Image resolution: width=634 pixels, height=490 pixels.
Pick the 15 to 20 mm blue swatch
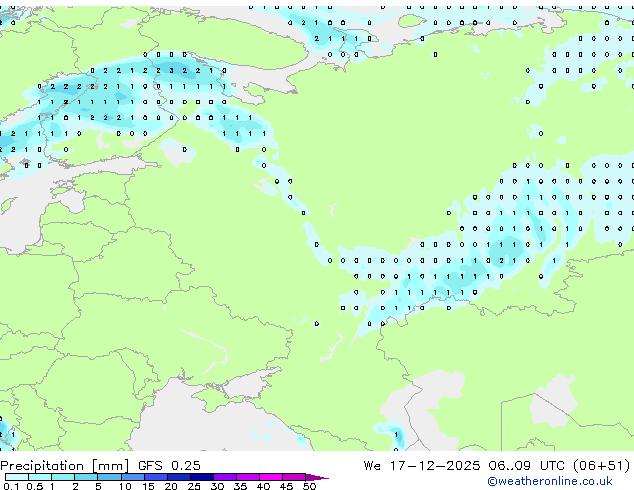[x=156, y=477]
